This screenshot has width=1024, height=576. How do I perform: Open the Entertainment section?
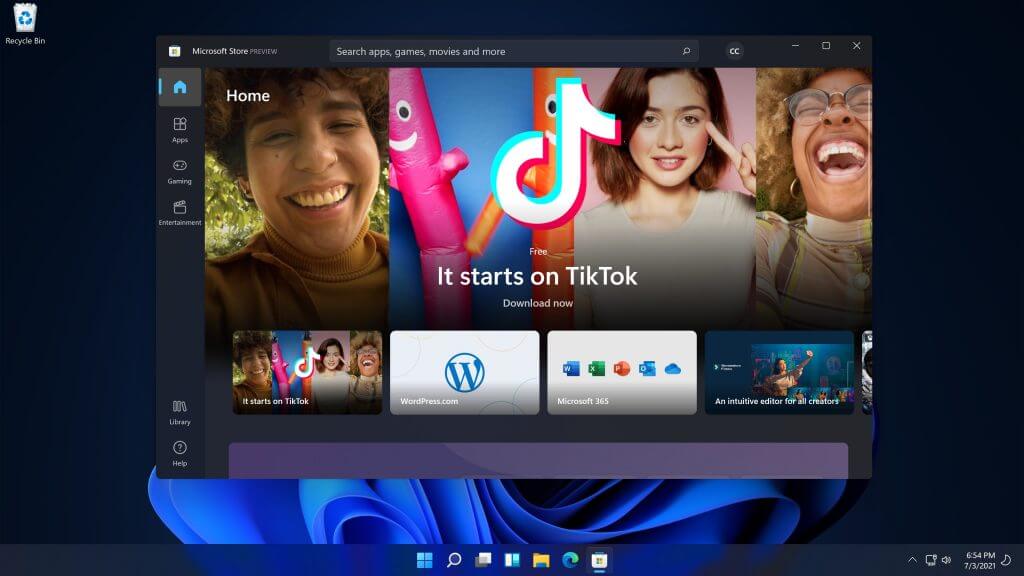(180, 213)
